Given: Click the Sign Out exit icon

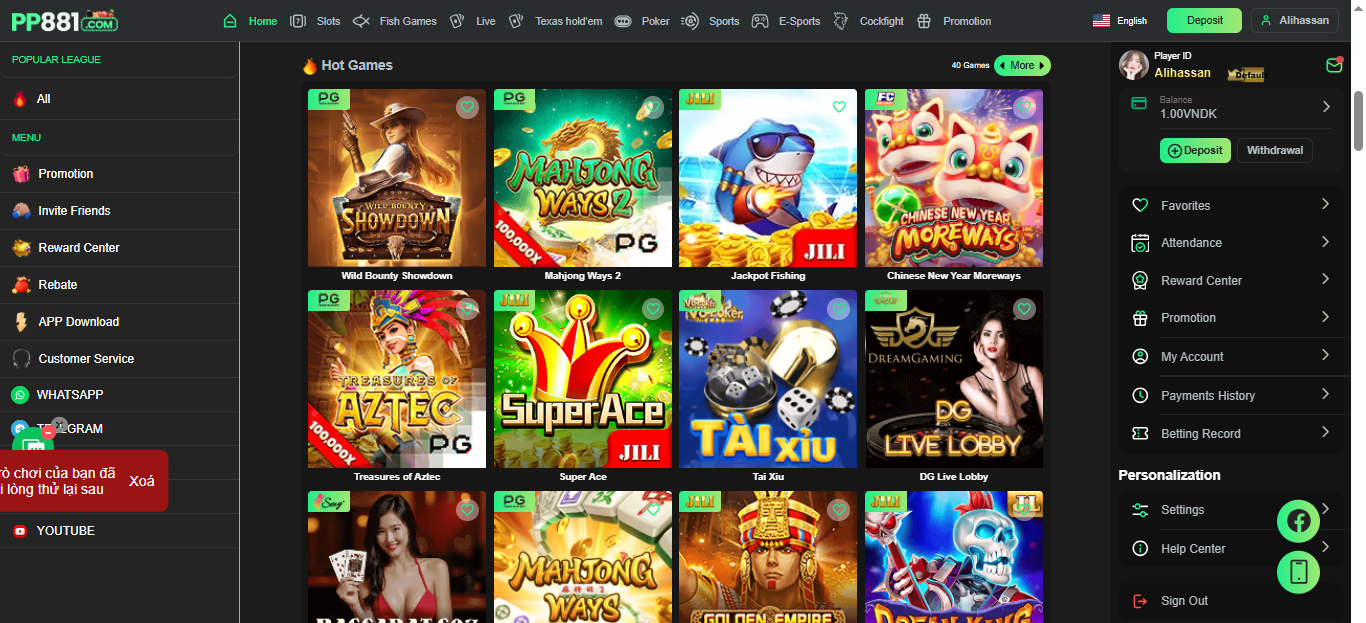Looking at the screenshot, I should [x=1139, y=601].
